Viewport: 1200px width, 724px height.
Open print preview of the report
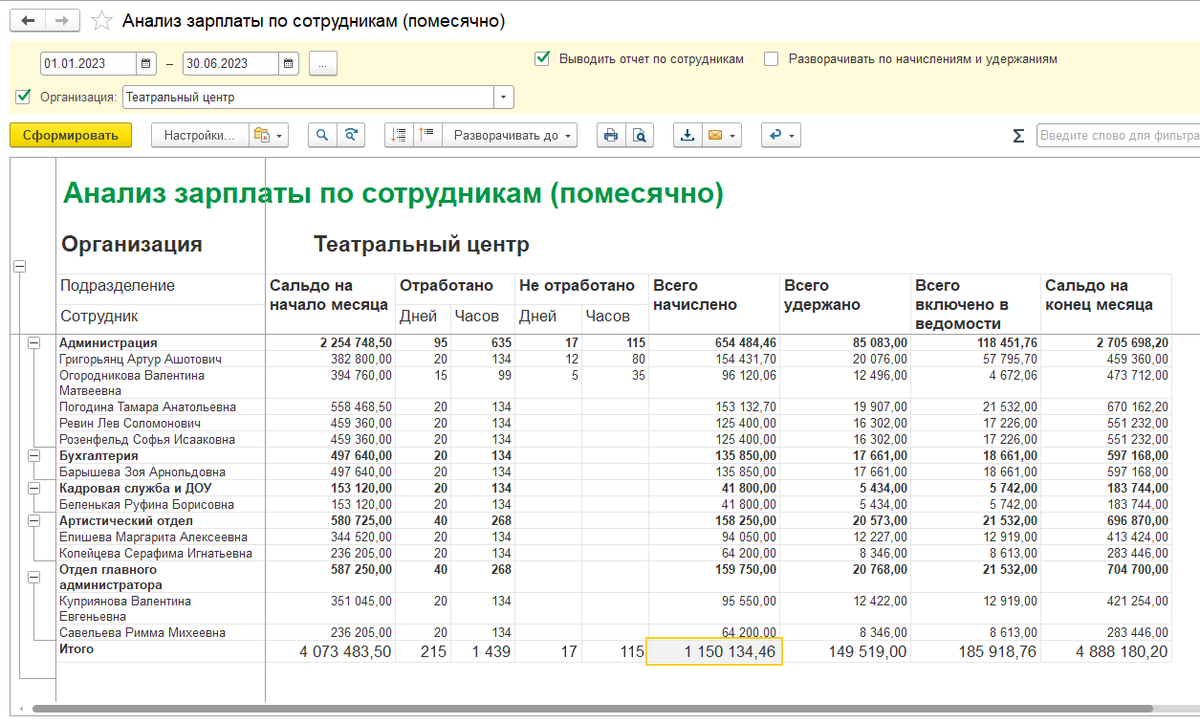[637, 135]
